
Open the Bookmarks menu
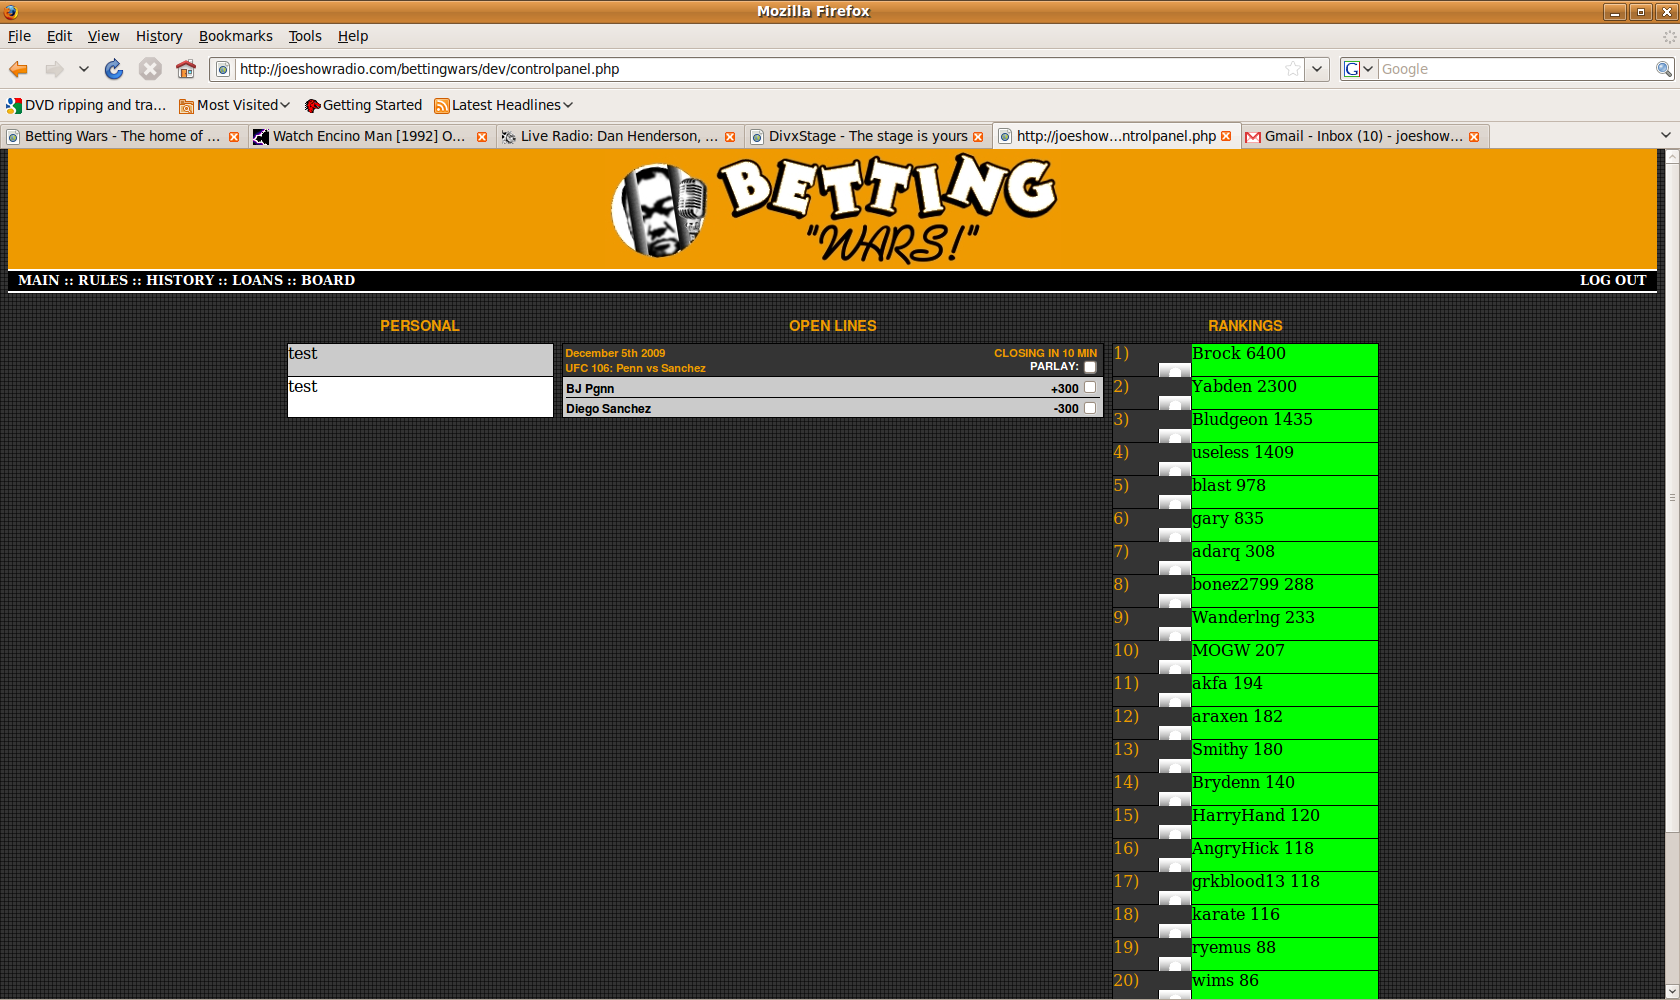[236, 36]
